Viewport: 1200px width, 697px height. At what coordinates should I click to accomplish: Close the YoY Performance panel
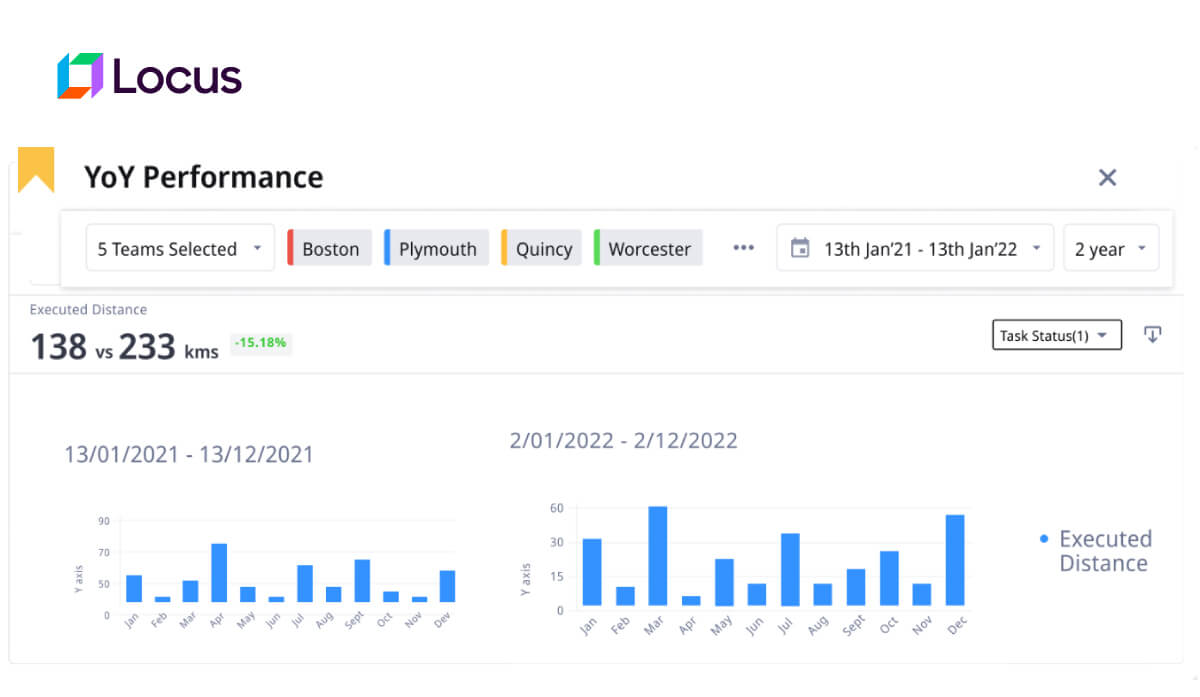(x=1107, y=178)
